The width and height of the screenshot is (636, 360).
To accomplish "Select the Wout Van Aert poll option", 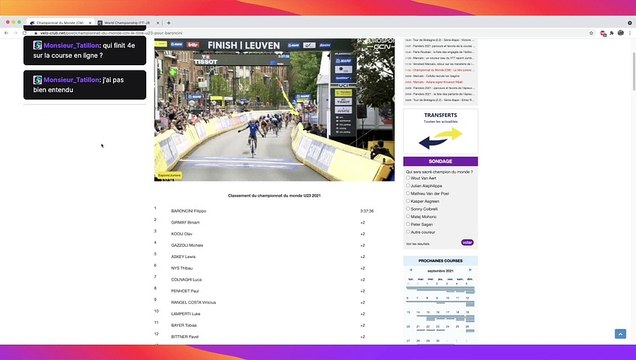I will (408, 178).
